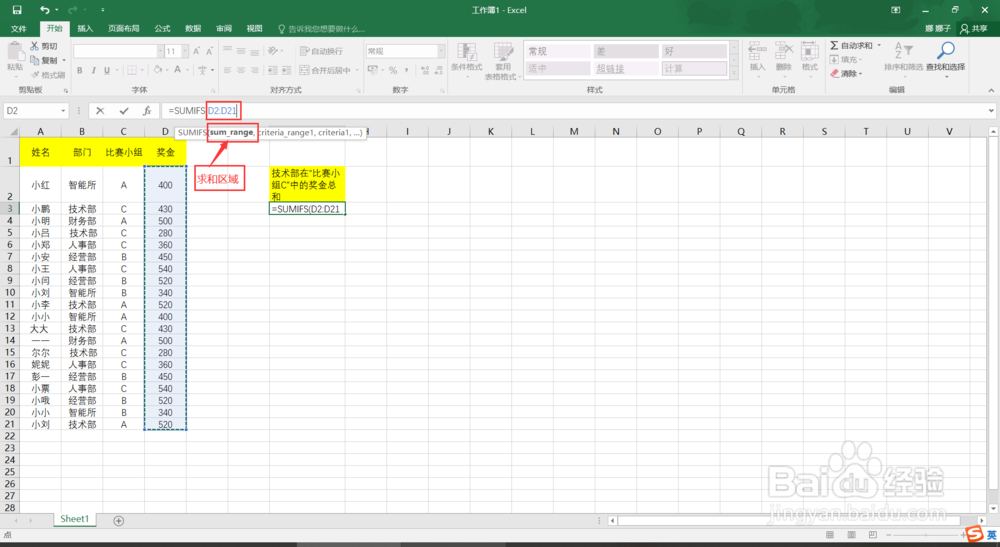Image resolution: width=1000 pixels, height=547 pixels.
Task: Confirm the formula with the checkmark
Action: click(x=124, y=111)
